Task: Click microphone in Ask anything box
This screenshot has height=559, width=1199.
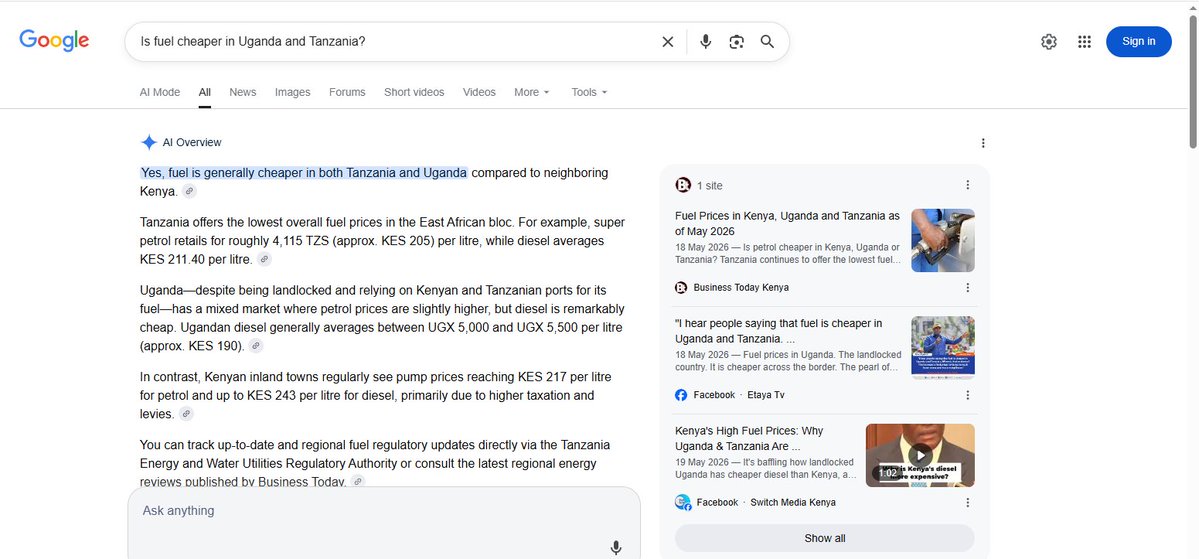Action: (616, 548)
